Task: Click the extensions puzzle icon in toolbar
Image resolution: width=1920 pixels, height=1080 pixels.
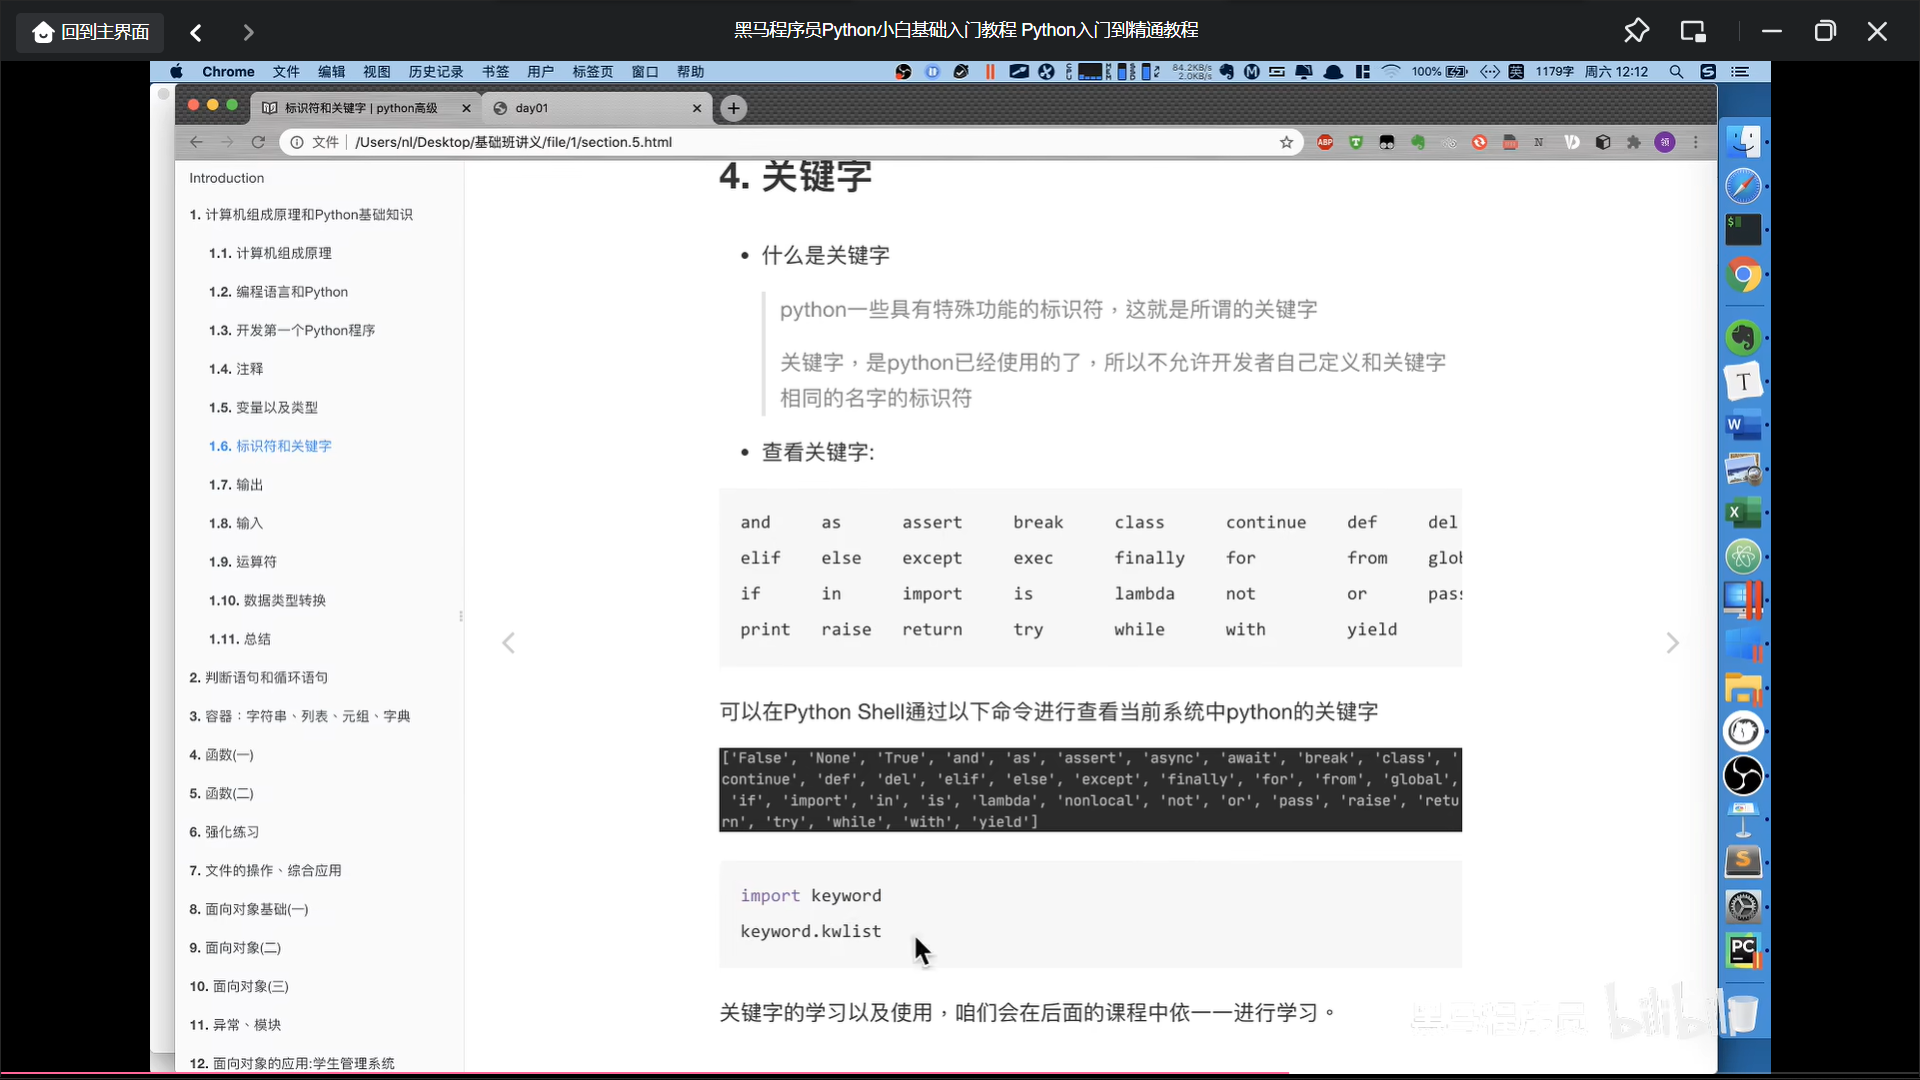Action: tap(1634, 142)
